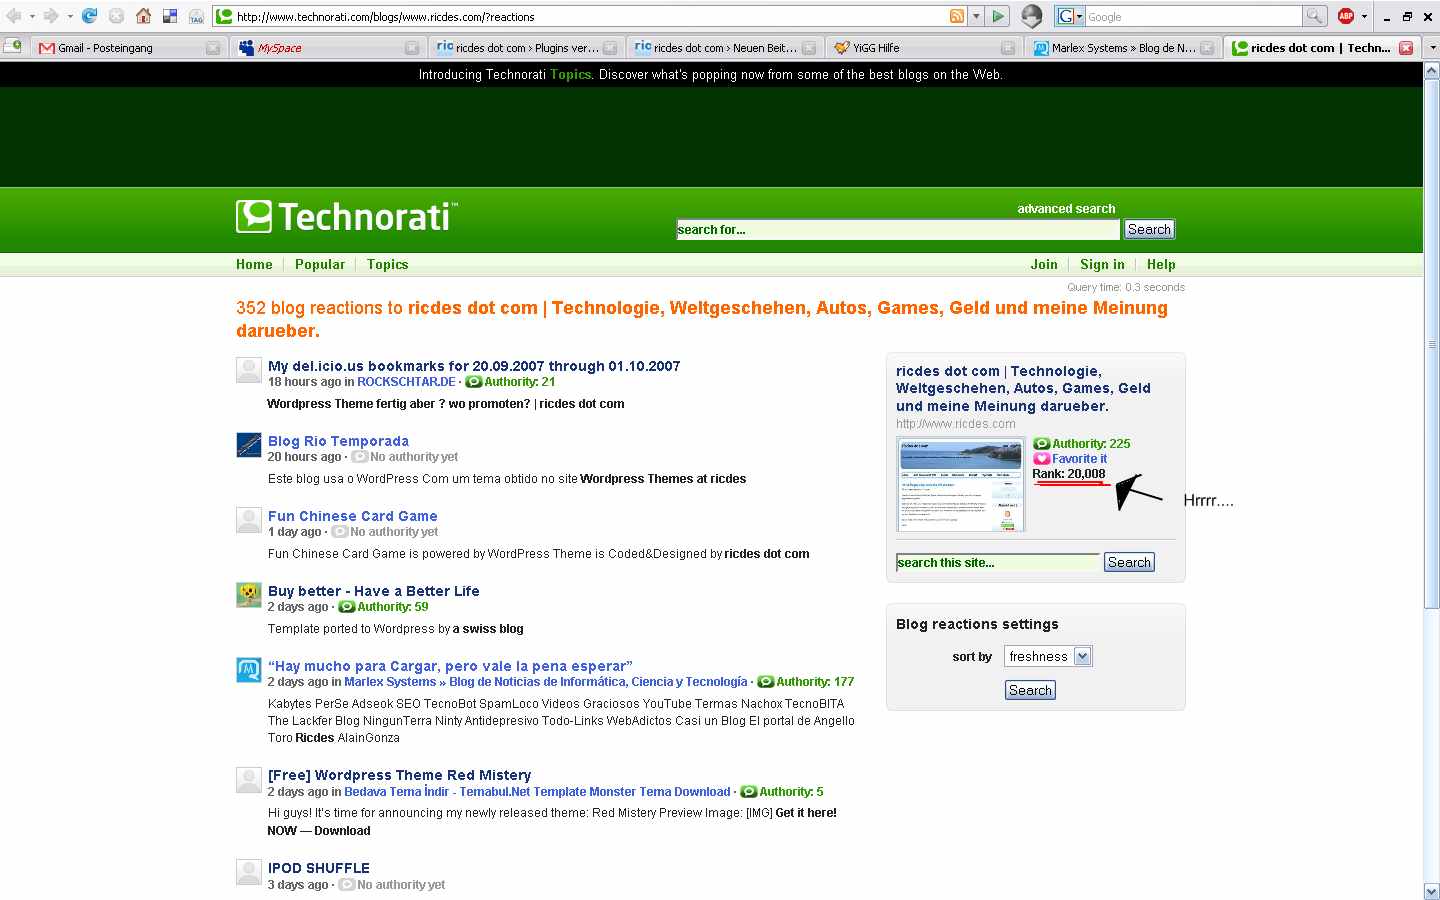Click Search button under Blog reactions settings
Image resolution: width=1440 pixels, height=900 pixels.
[x=1030, y=690]
